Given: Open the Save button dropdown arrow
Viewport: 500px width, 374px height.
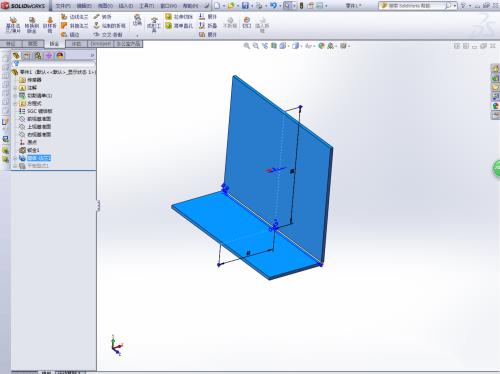Looking at the screenshot, I should [252, 6].
